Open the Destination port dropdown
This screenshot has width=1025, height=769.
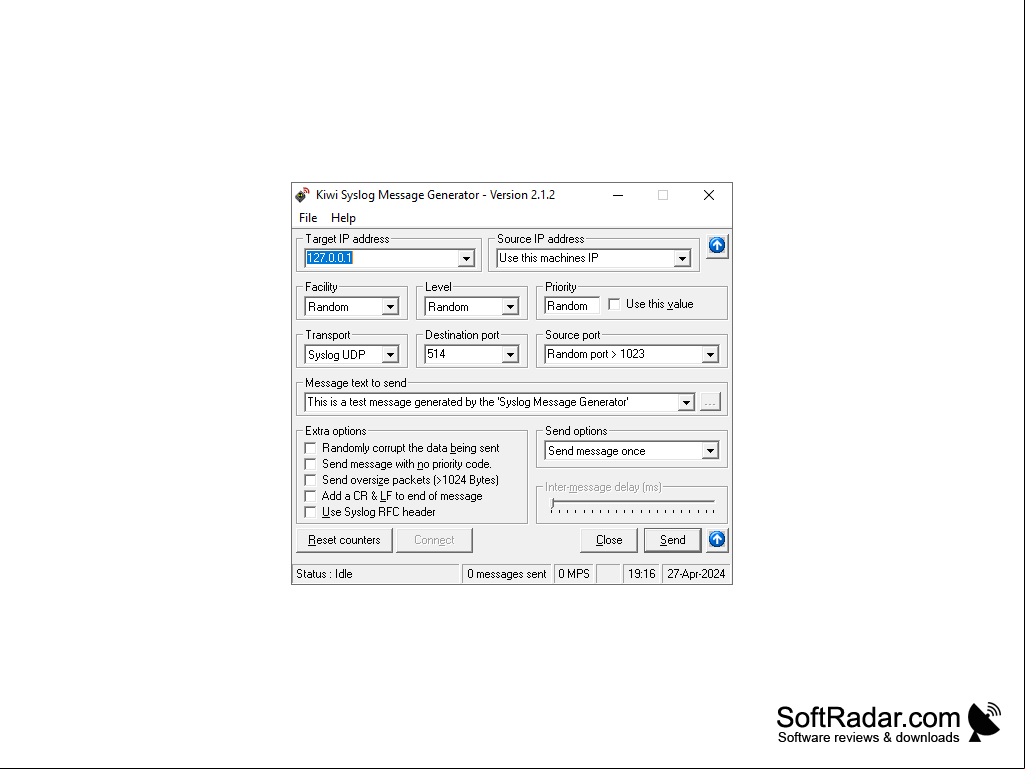(510, 354)
